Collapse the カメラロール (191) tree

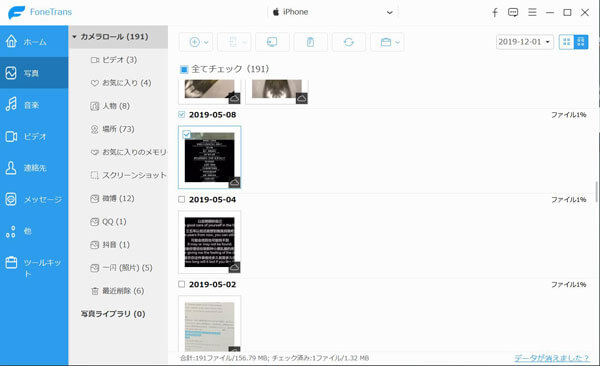point(75,37)
